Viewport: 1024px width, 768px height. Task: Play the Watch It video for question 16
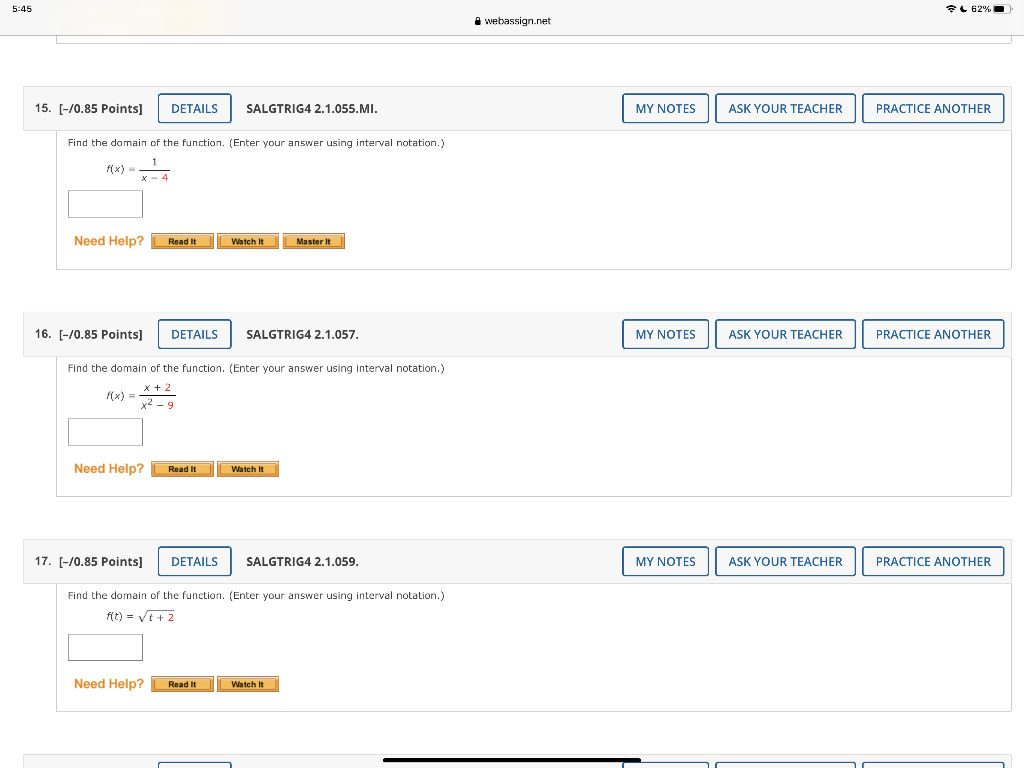[x=247, y=468]
